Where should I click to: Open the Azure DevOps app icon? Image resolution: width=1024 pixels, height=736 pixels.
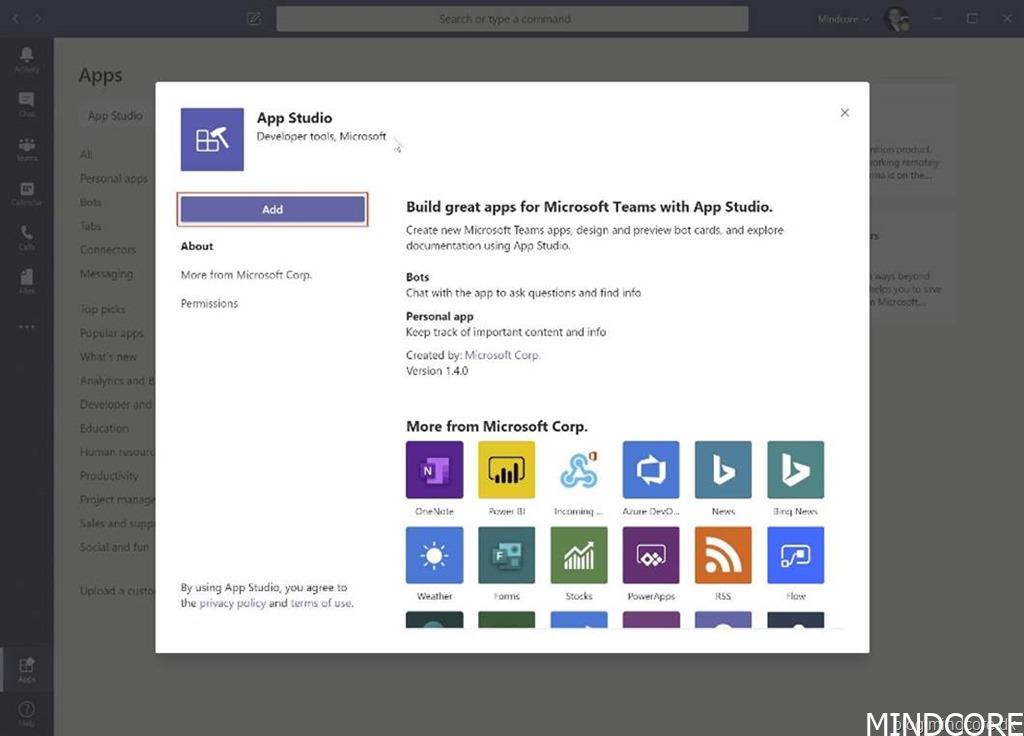click(651, 470)
